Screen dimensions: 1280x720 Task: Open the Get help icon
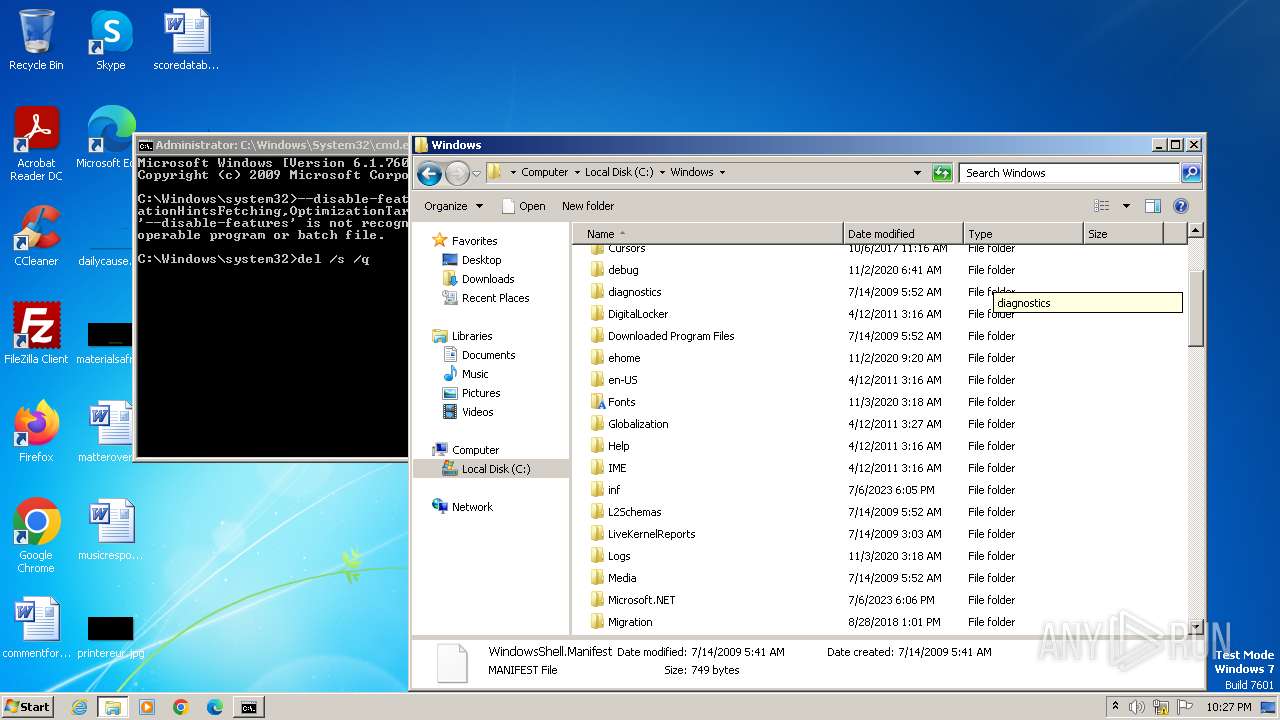pos(1180,206)
